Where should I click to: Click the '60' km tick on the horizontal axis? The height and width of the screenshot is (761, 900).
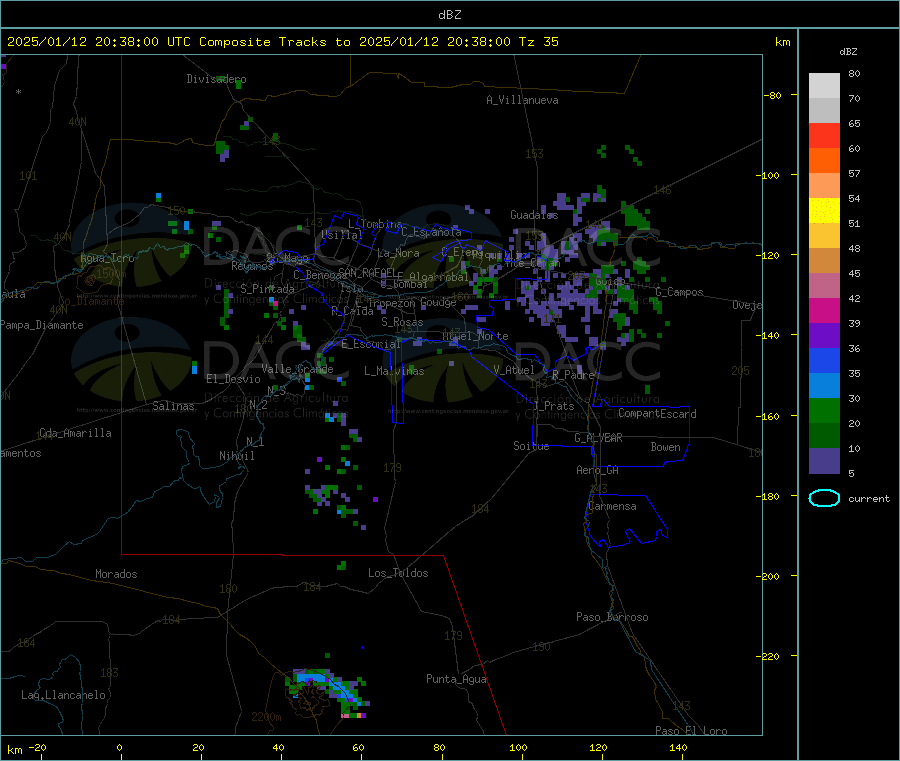coord(358,747)
